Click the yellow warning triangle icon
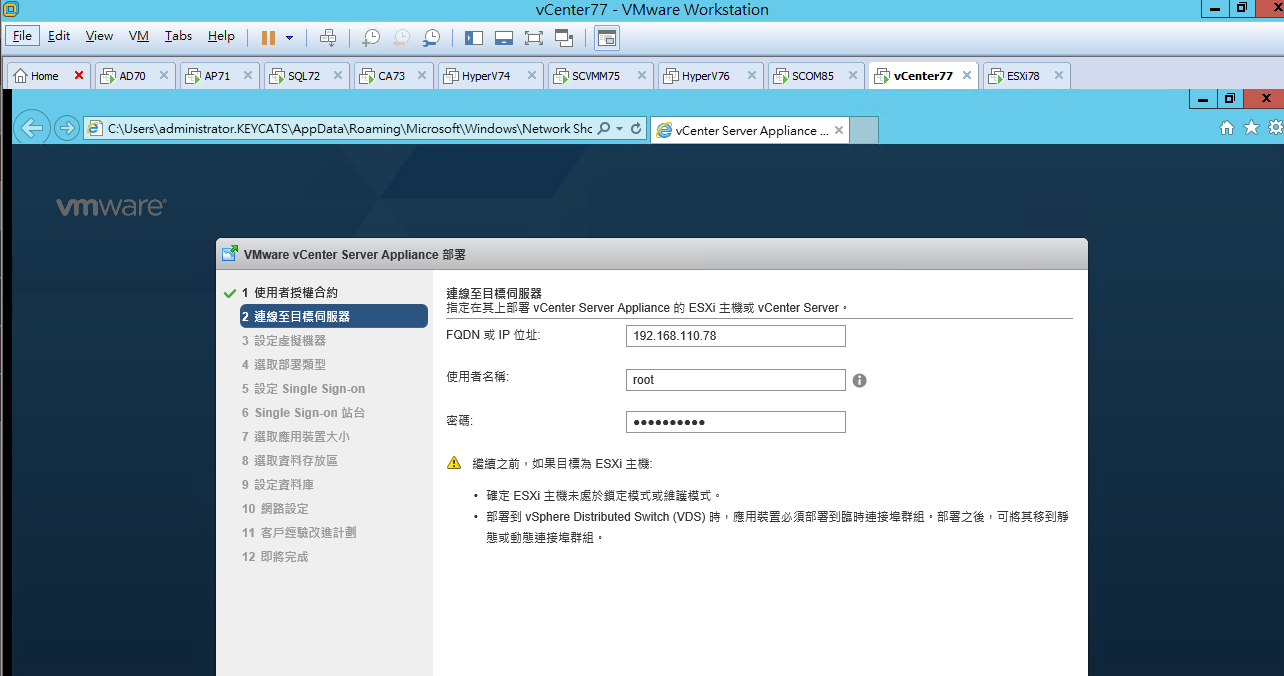The image size is (1284, 676). pyautogui.click(x=454, y=463)
